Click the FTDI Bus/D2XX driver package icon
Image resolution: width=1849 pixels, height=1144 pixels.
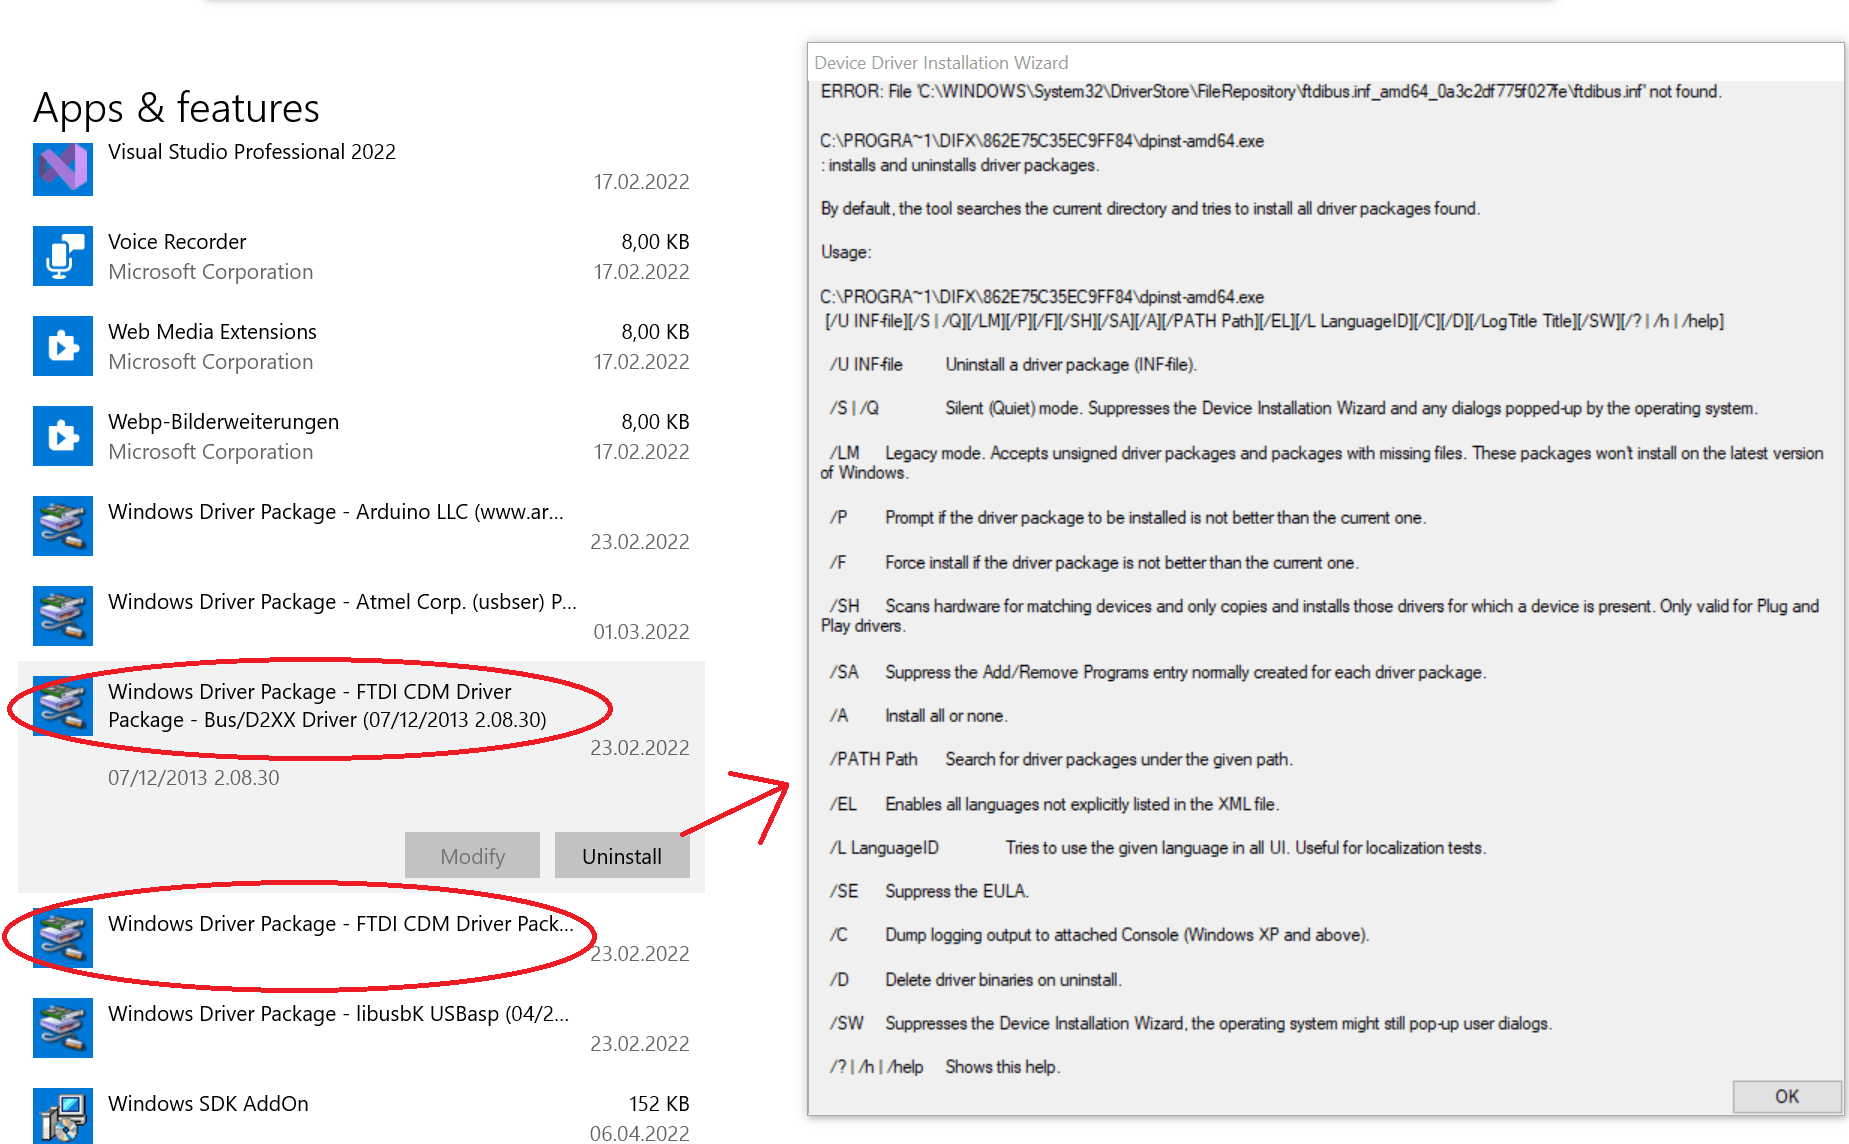click(x=63, y=706)
